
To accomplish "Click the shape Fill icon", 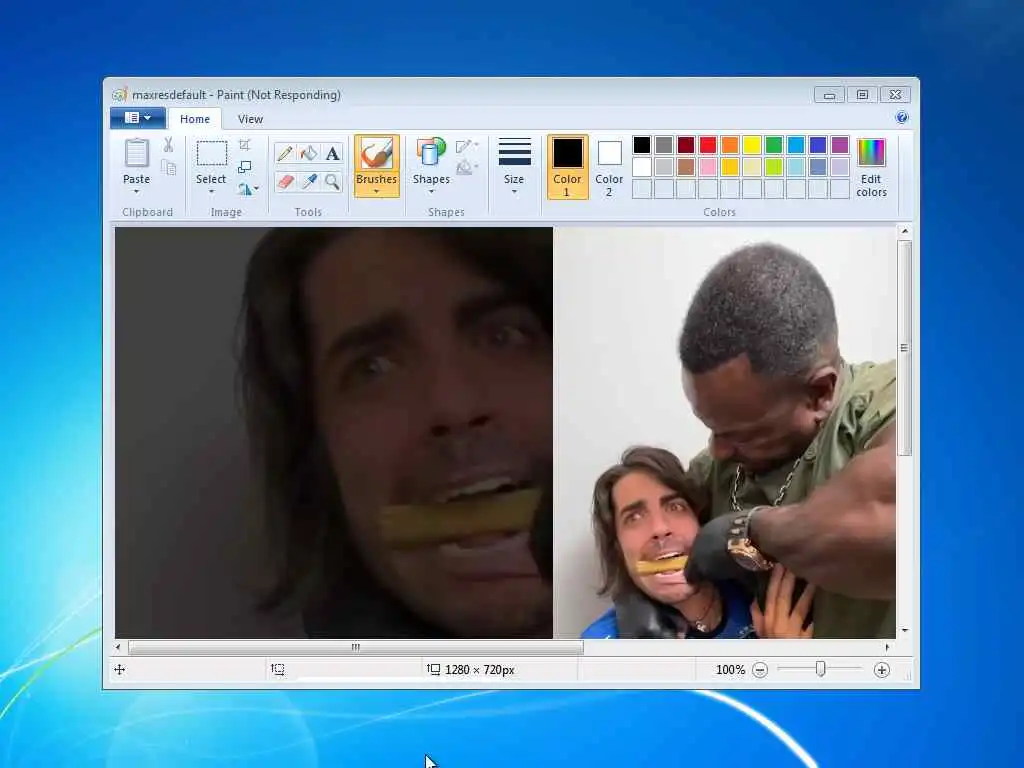I will tap(464, 168).
